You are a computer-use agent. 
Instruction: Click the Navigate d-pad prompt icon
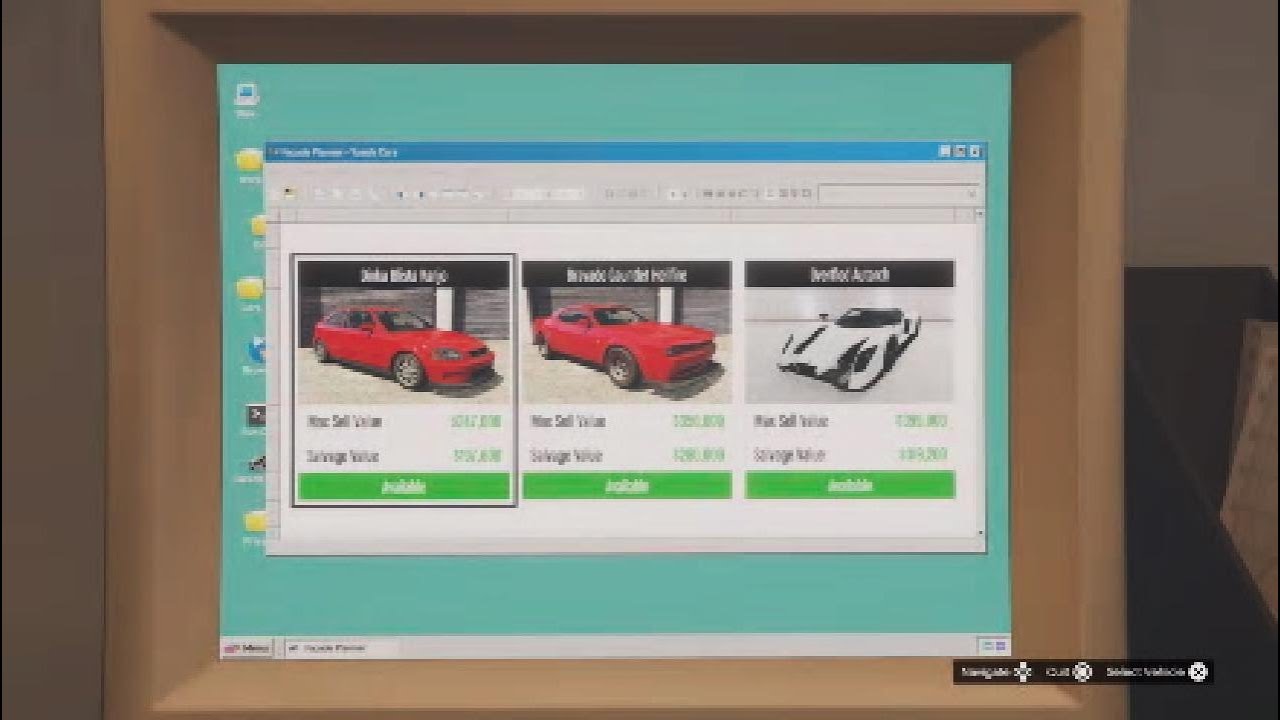click(x=1022, y=672)
